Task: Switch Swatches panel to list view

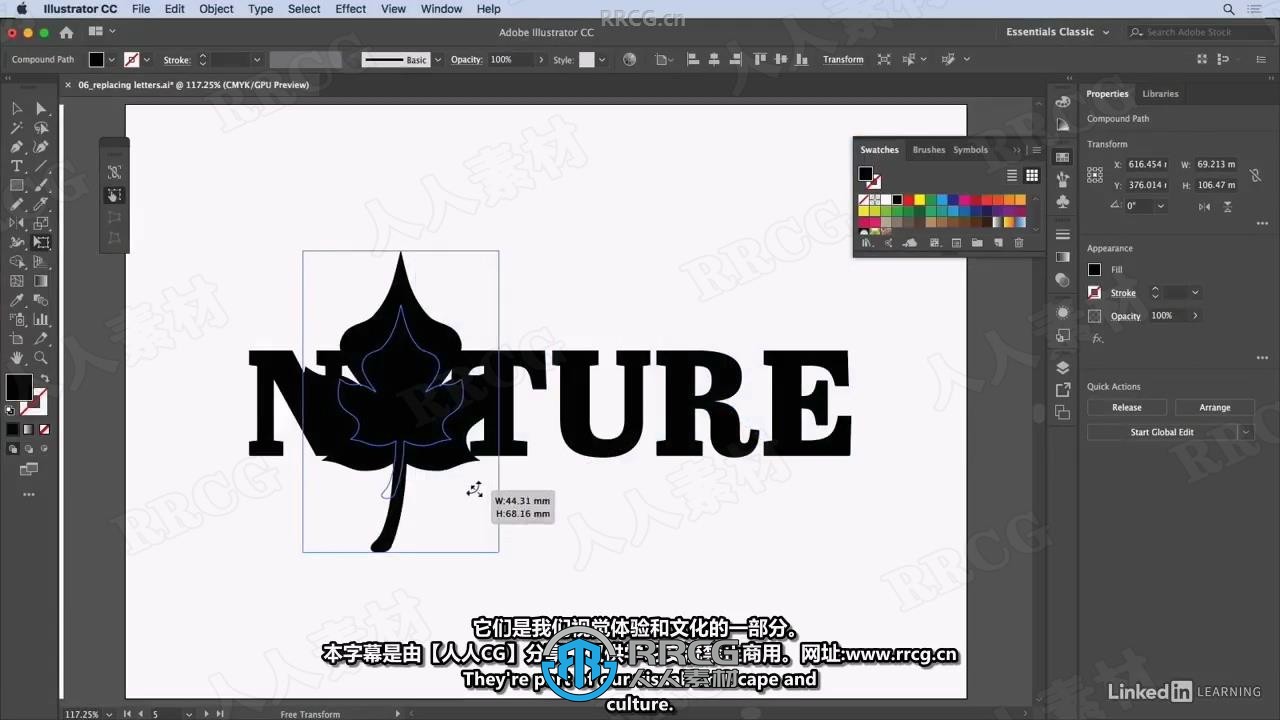Action: tap(1012, 175)
